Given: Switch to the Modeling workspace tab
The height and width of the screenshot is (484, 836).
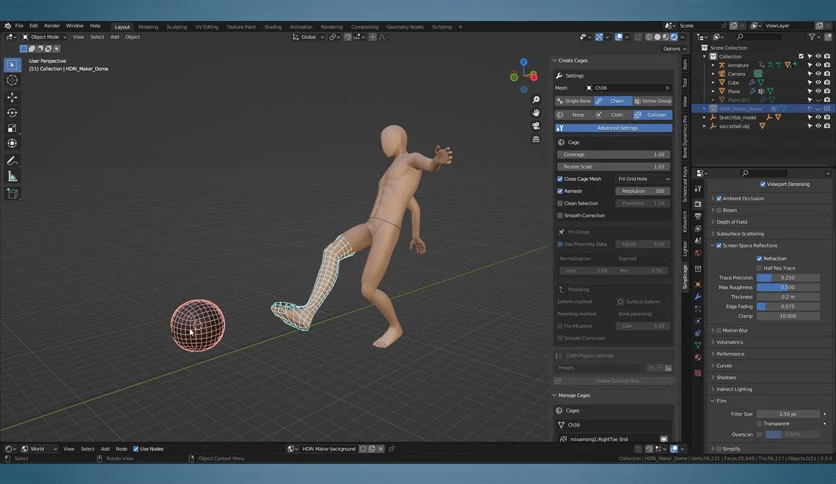Looking at the screenshot, I should [148, 27].
